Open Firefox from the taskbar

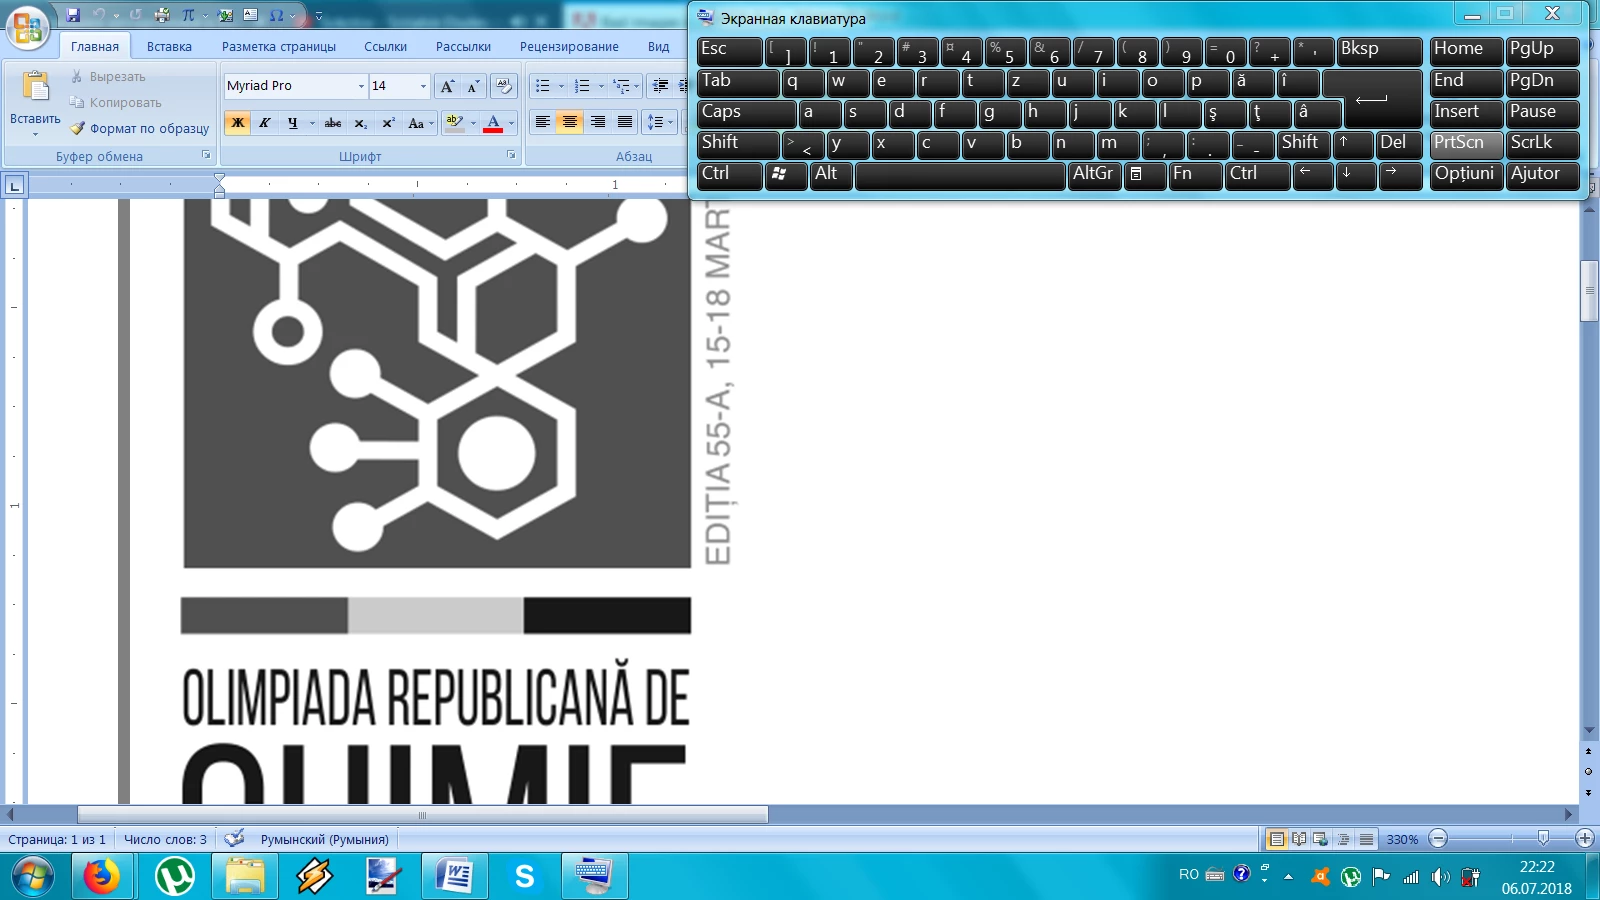coord(101,877)
